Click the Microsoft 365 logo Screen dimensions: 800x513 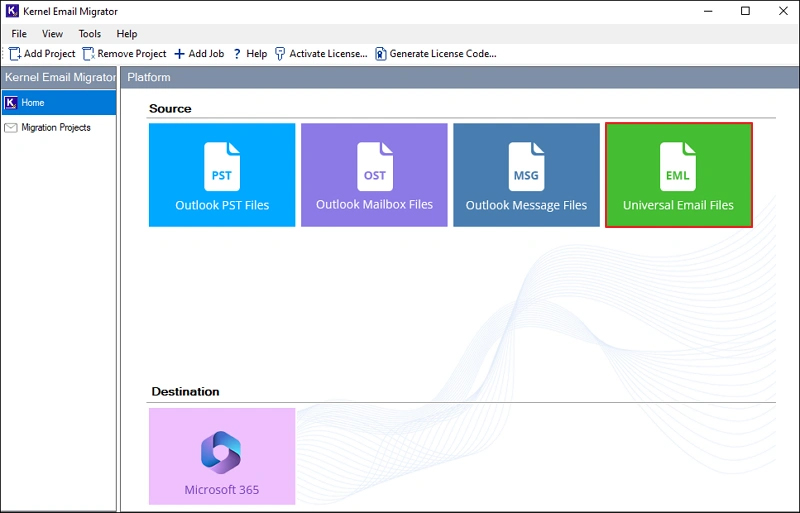[221, 452]
